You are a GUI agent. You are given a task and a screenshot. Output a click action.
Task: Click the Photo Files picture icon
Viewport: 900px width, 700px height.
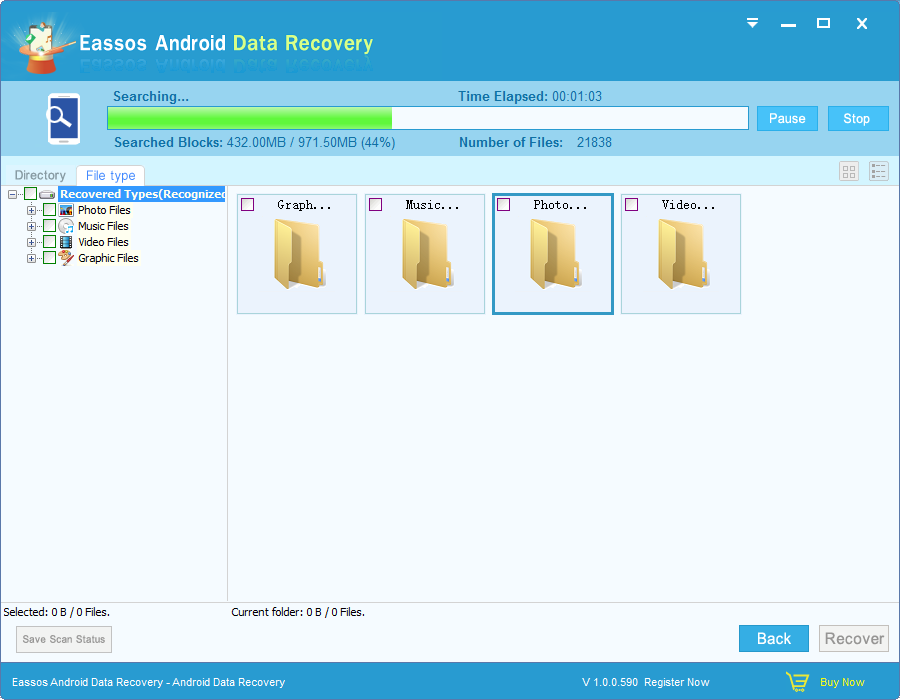pyautogui.click(x=67, y=210)
